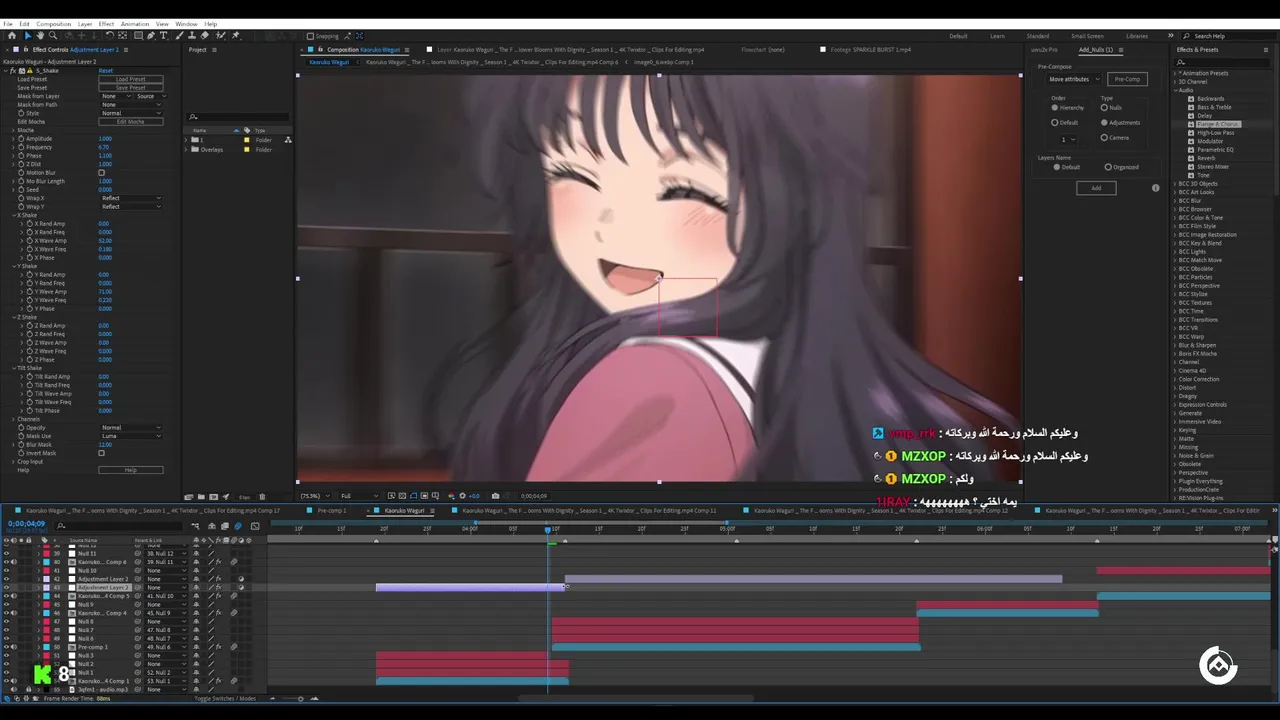Expand the Animation Presets category
Image resolution: width=1280 pixels, height=720 pixels.
1175,73
